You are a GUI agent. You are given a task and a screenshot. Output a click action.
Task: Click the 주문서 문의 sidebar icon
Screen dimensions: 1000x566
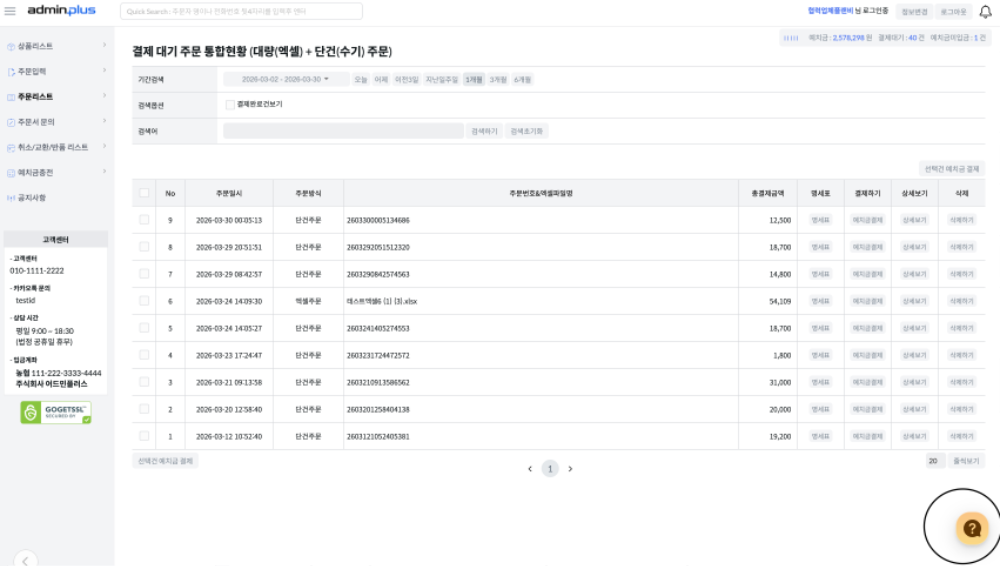[11, 123]
